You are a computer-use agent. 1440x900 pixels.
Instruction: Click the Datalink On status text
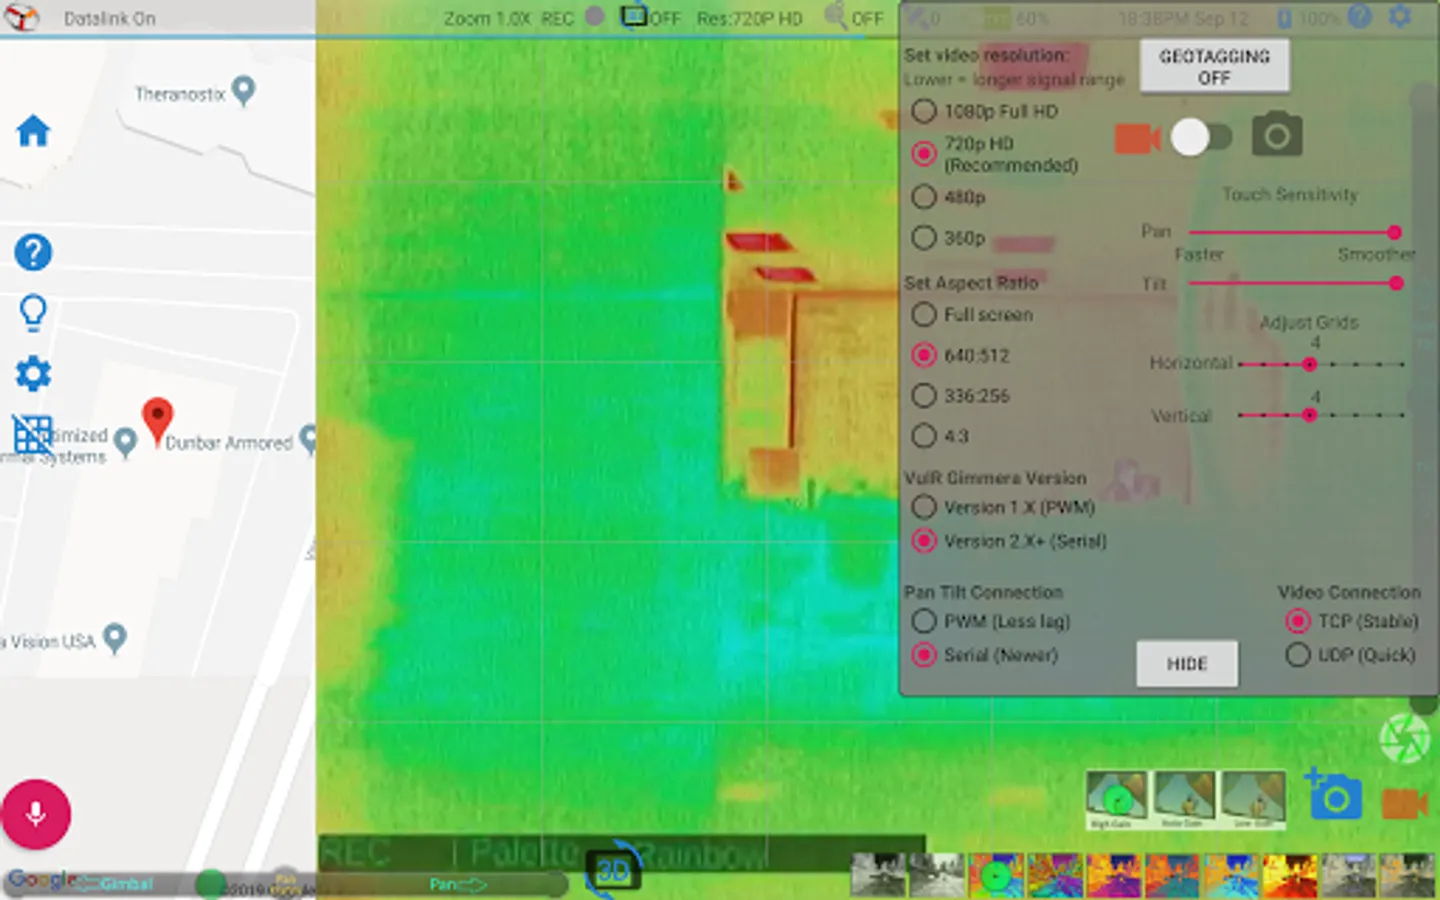coord(109,18)
